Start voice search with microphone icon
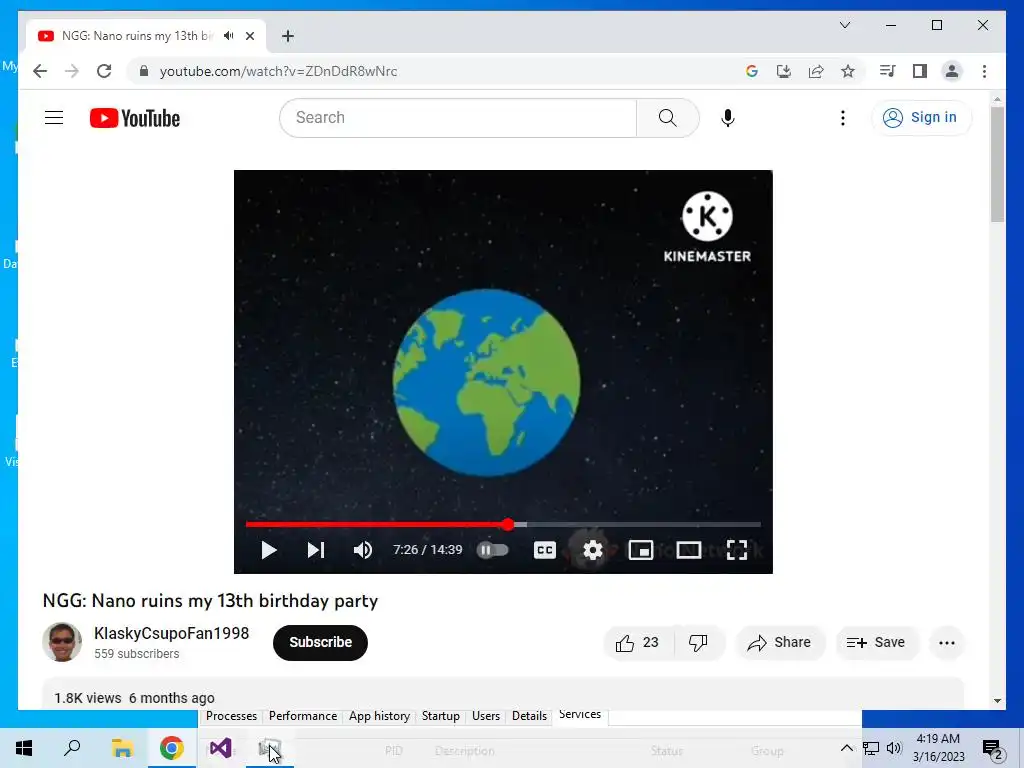 point(728,118)
